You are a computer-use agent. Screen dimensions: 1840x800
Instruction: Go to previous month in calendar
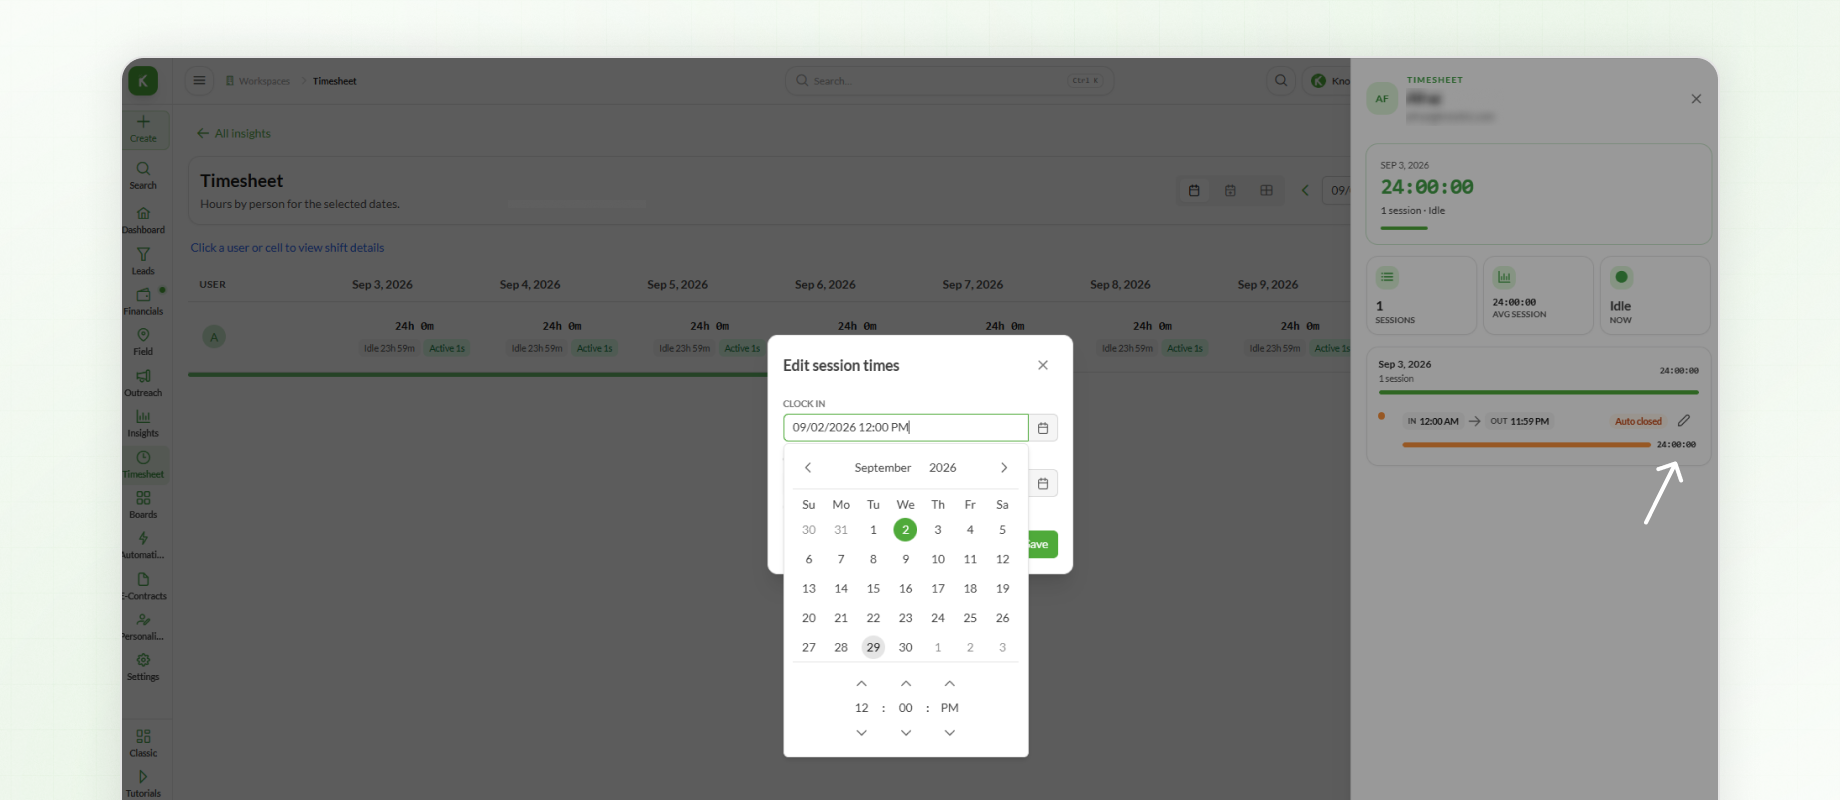coord(808,468)
